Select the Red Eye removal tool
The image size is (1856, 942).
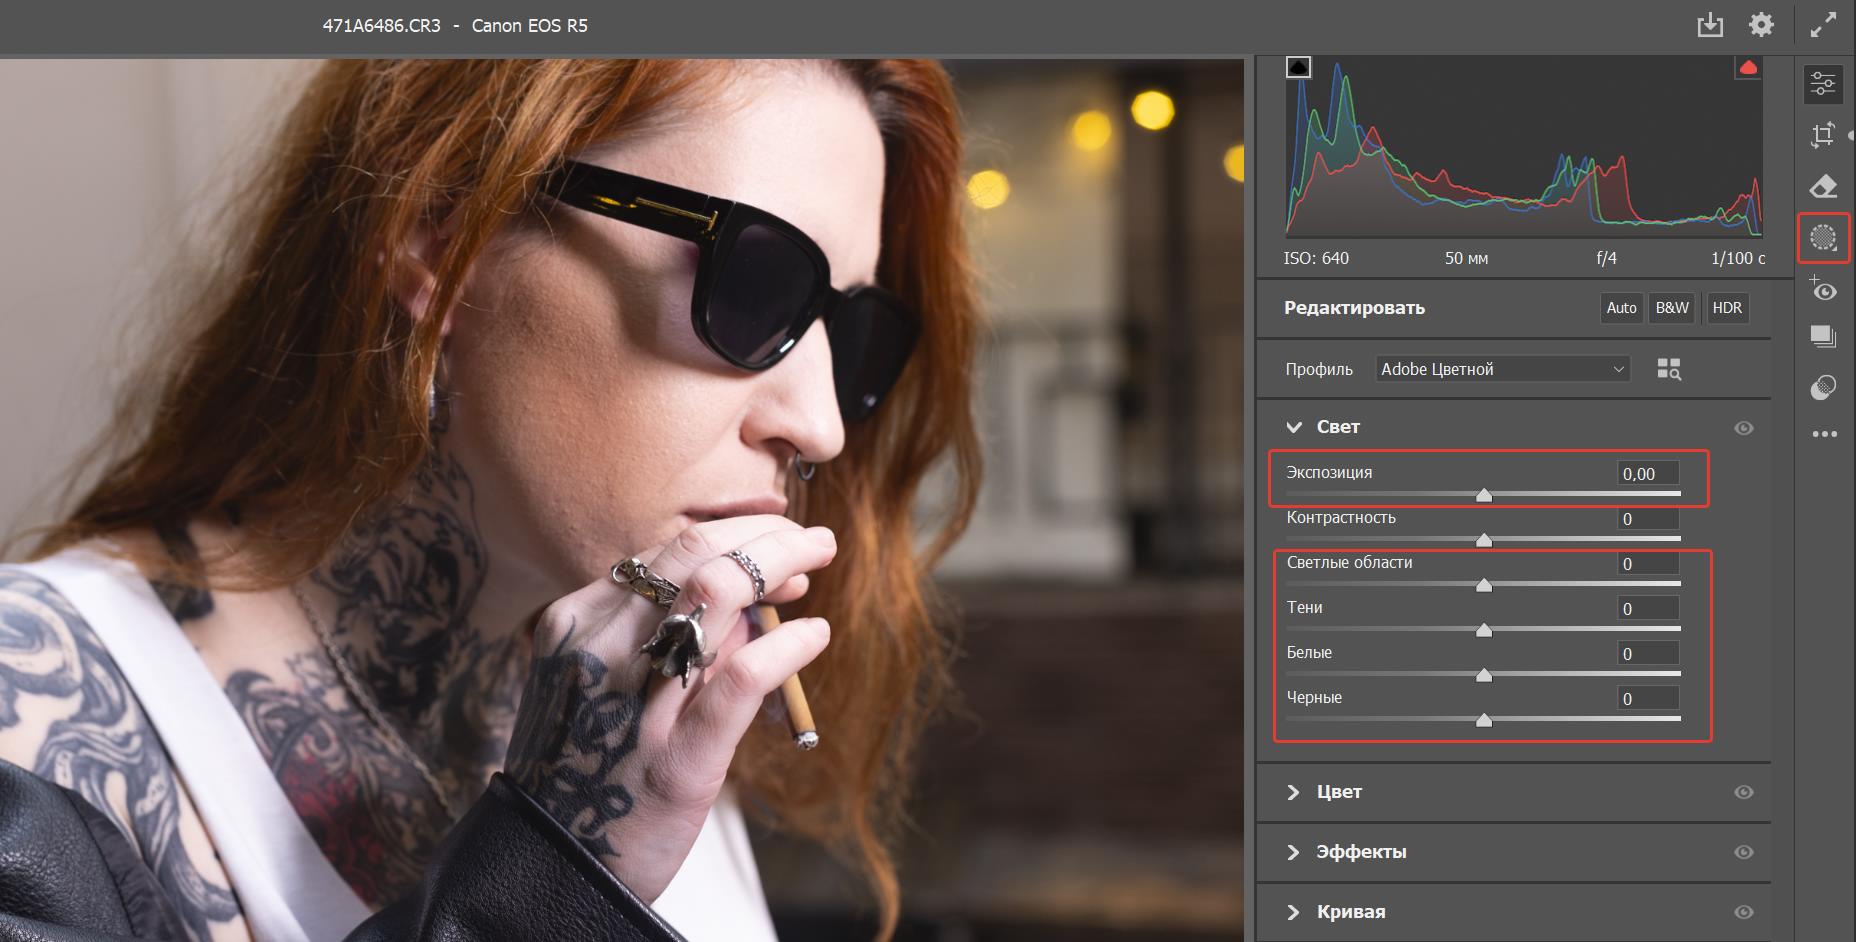tap(1823, 290)
